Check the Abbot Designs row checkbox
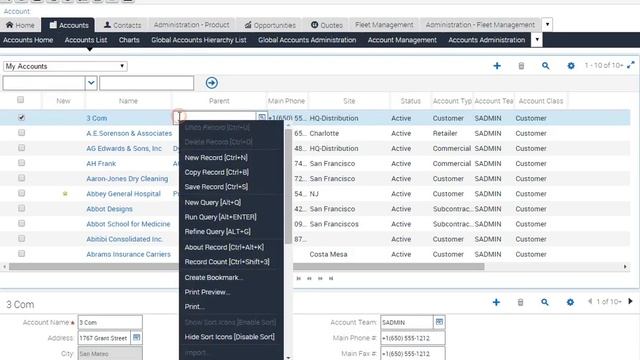This screenshot has height=360, width=640. tap(21, 208)
